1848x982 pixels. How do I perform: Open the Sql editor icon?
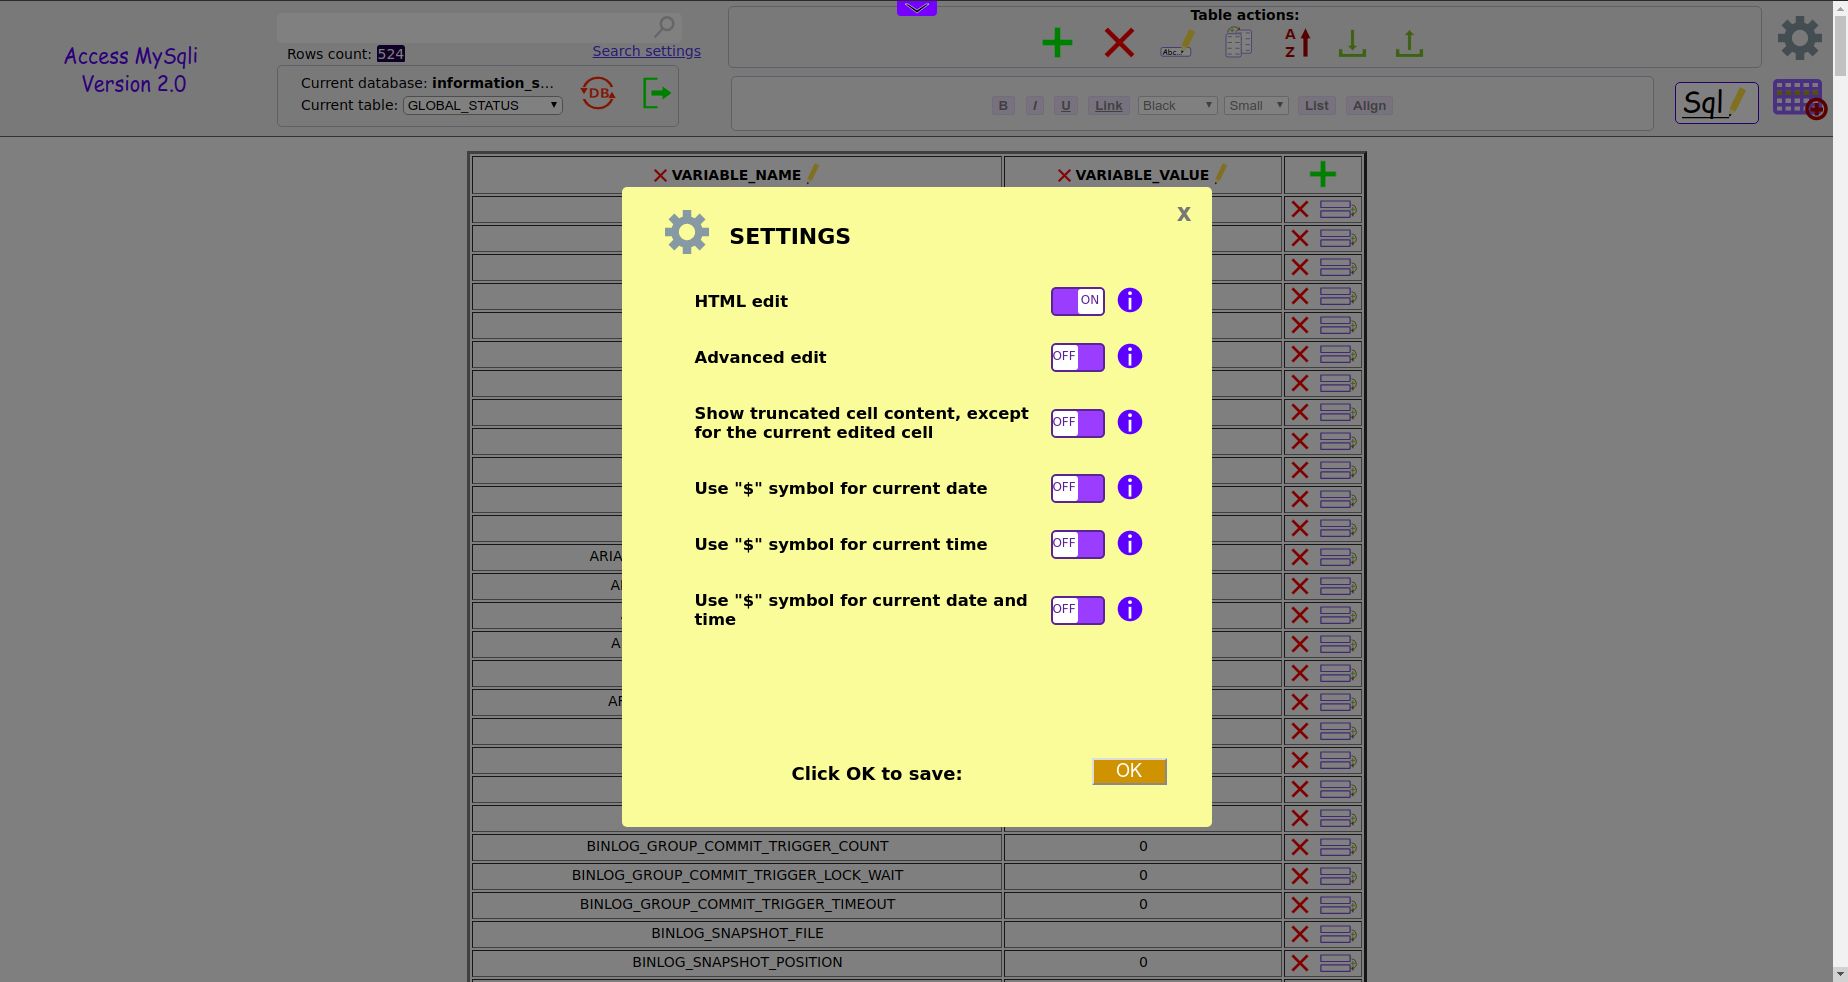1716,103
